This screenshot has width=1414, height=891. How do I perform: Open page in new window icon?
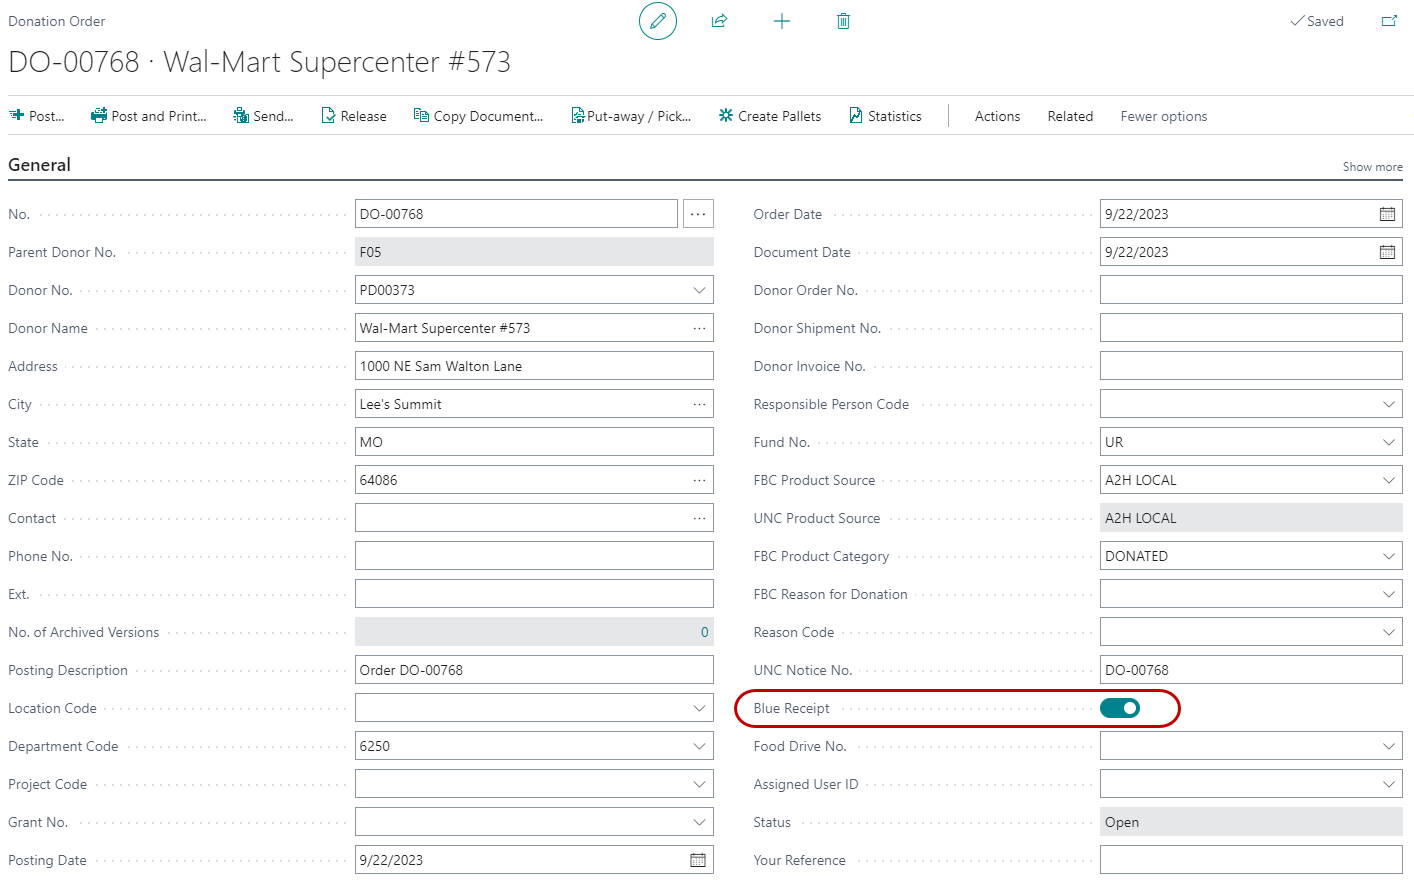(x=1389, y=21)
